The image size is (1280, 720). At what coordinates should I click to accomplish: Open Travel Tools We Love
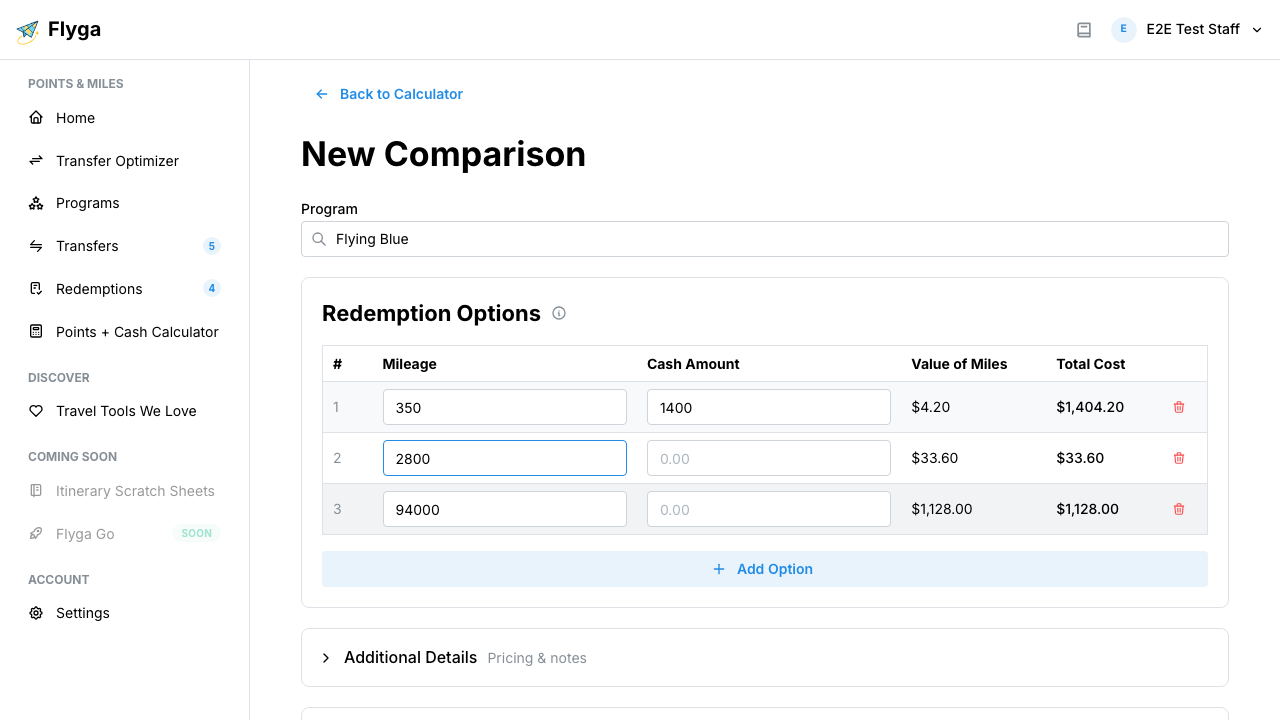(124, 411)
